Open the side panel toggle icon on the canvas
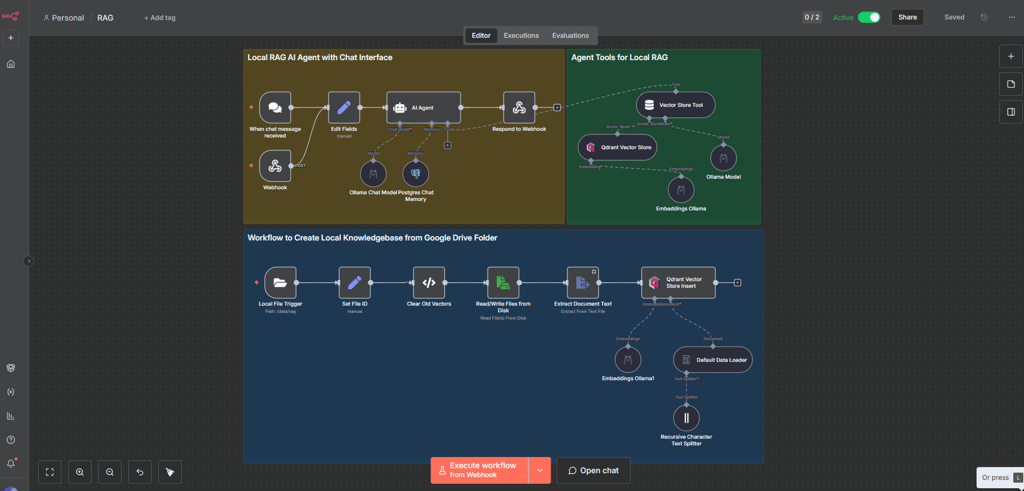The image size is (1024, 491). pos(1011,112)
